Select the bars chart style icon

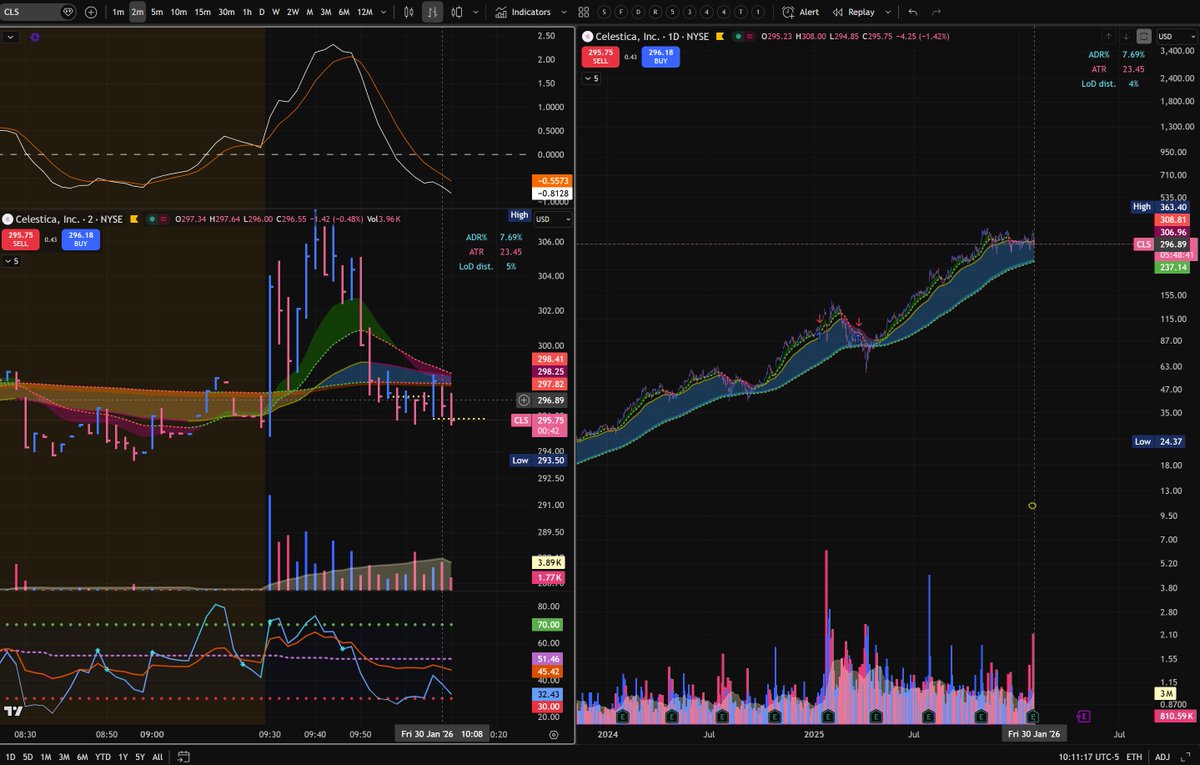coord(433,12)
